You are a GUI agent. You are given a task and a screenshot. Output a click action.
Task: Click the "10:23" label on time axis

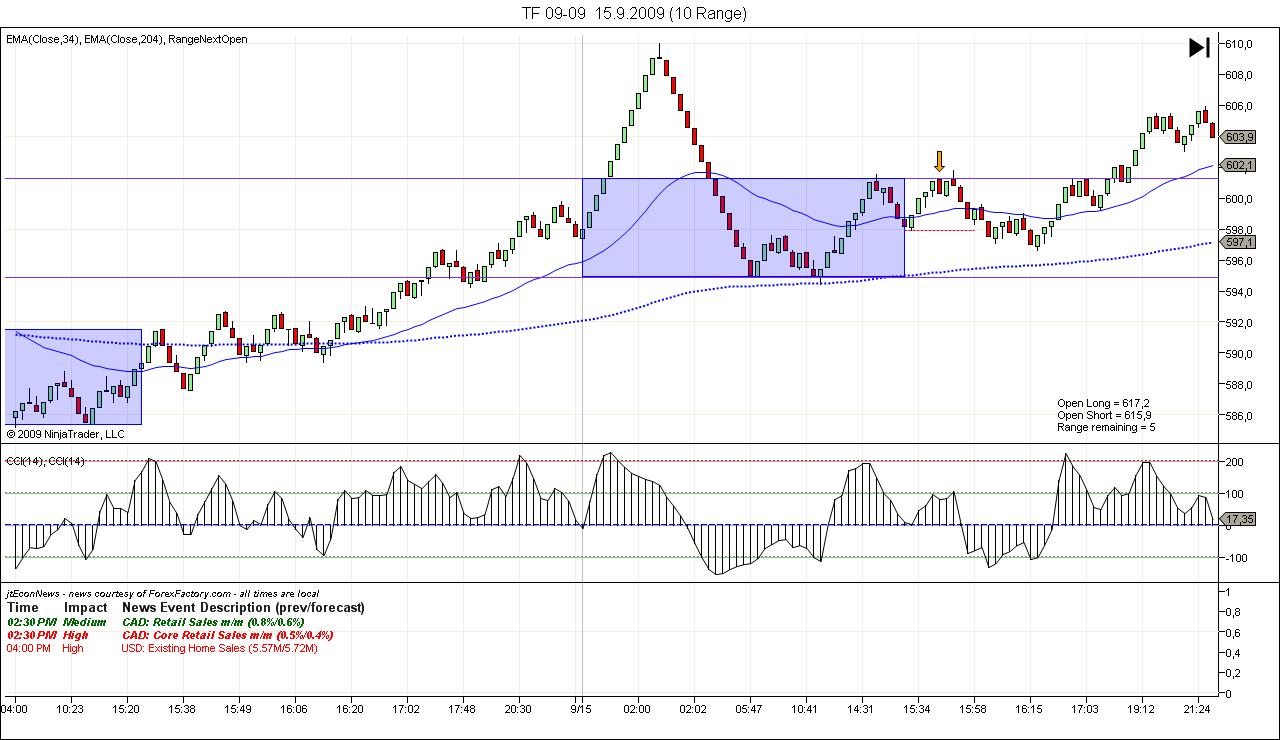[x=69, y=709]
